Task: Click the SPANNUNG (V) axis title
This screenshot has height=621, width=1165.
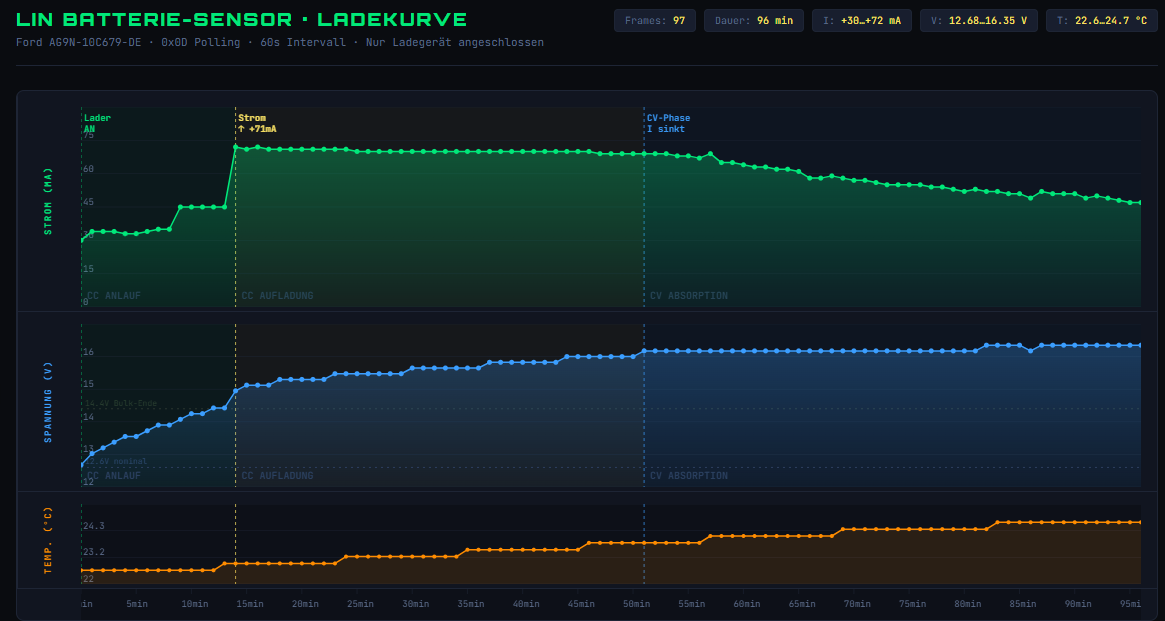Action: (x=47, y=401)
